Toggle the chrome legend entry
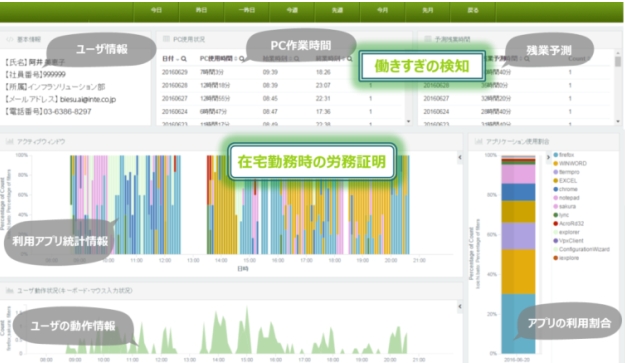 [x=565, y=189]
